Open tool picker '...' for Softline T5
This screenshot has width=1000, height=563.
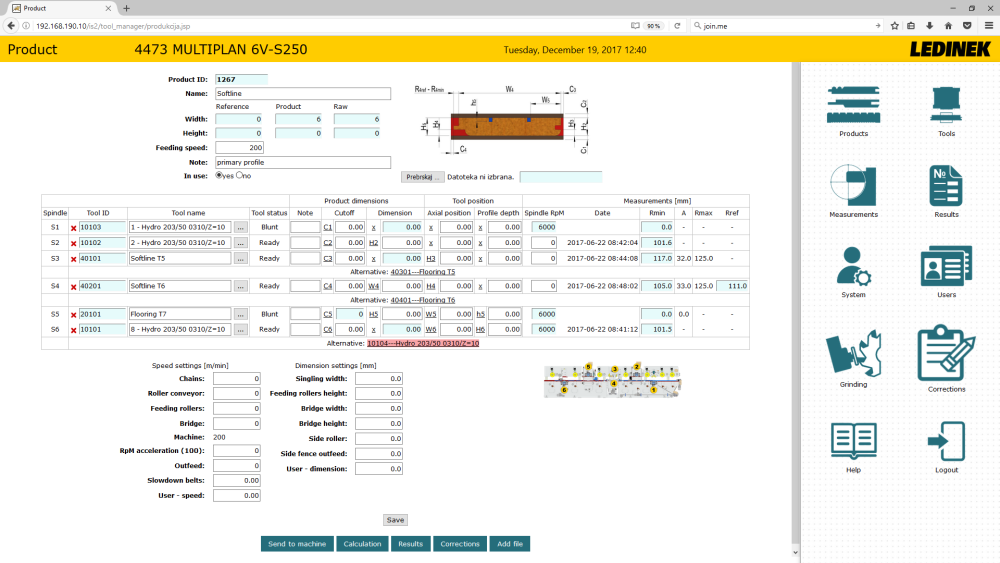240,258
